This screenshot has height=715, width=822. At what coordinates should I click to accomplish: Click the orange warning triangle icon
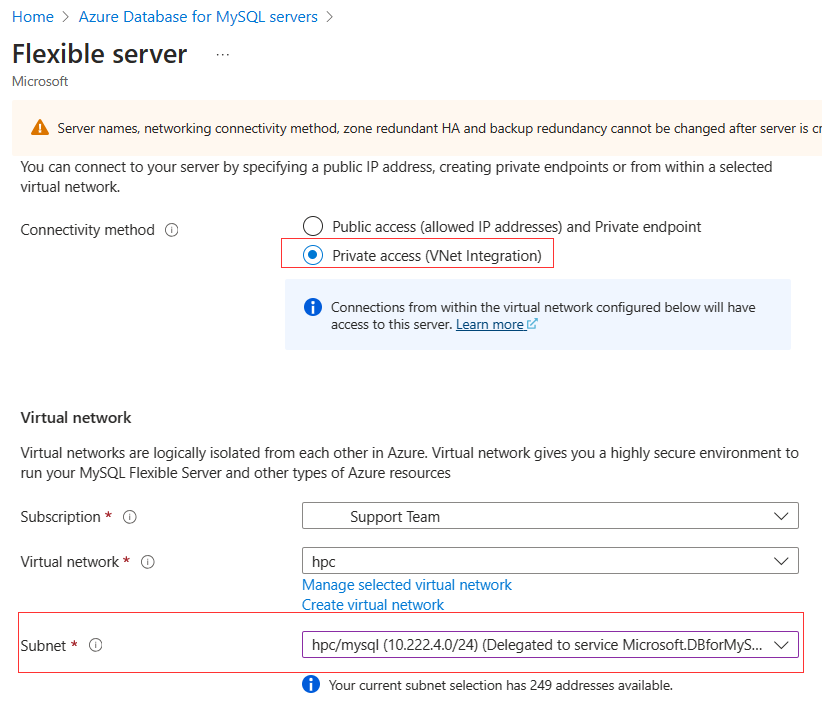40,128
